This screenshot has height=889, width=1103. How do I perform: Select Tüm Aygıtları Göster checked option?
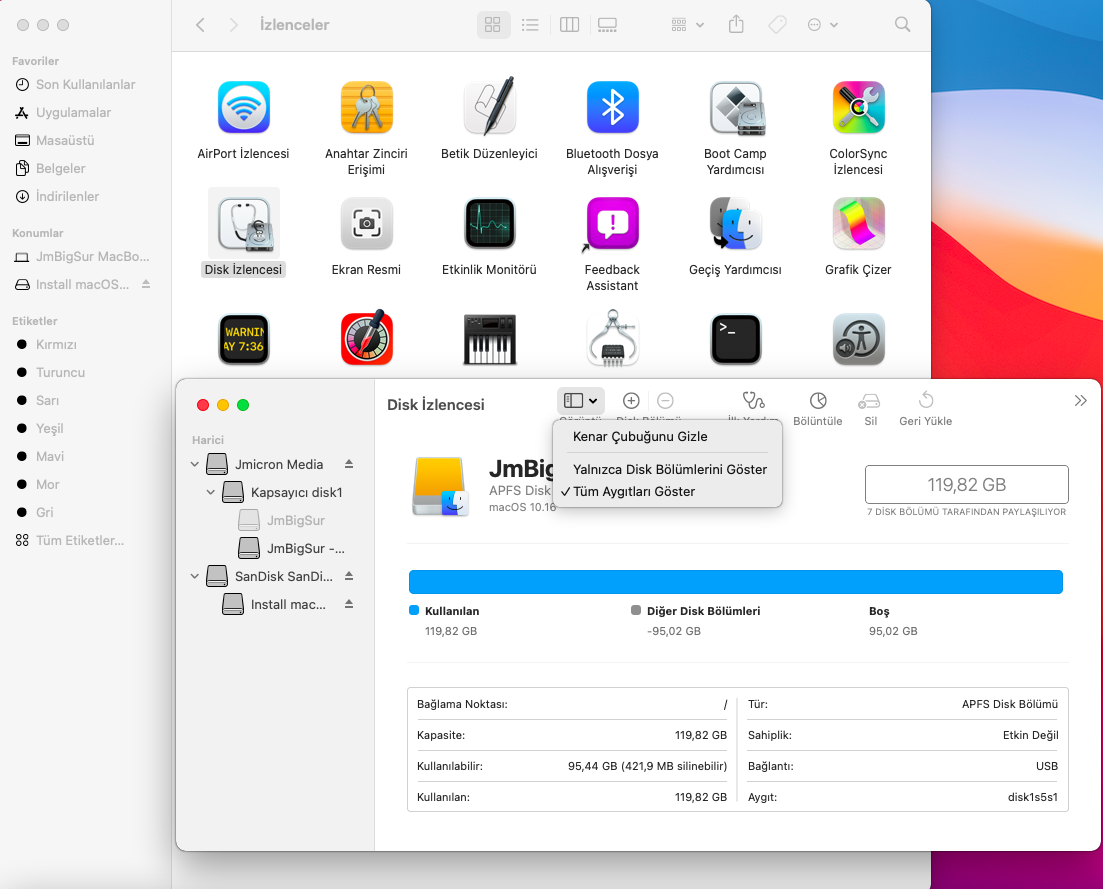coord(633,491)
